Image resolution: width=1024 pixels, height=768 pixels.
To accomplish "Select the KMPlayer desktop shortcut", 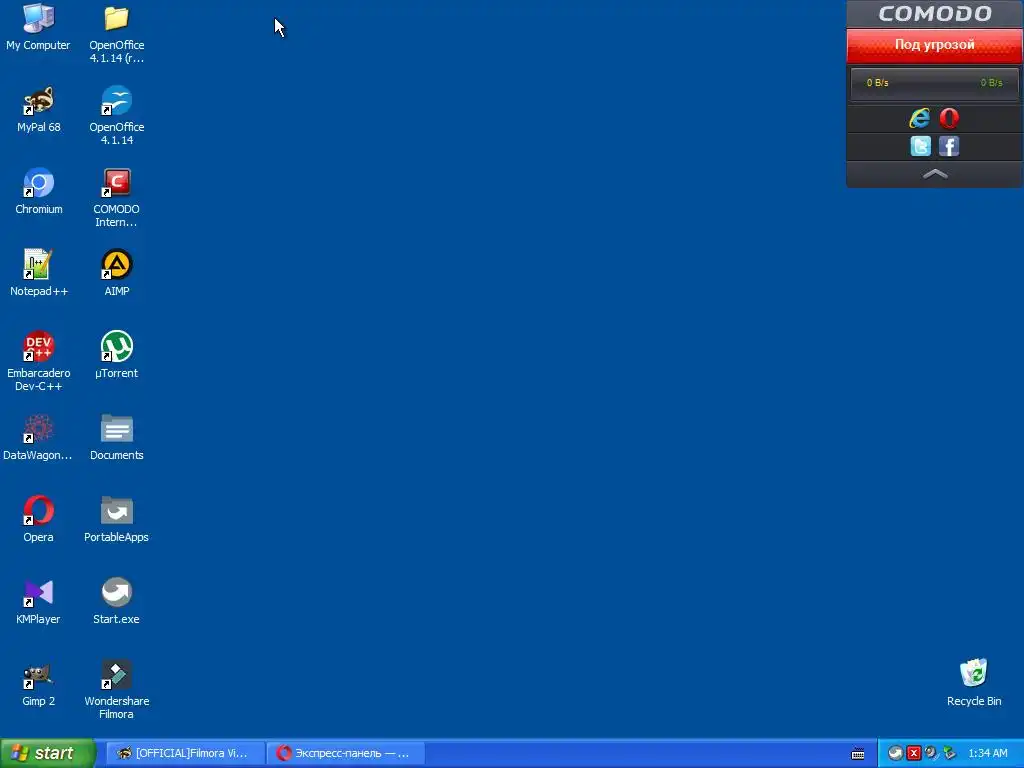I will coord(39,601).
